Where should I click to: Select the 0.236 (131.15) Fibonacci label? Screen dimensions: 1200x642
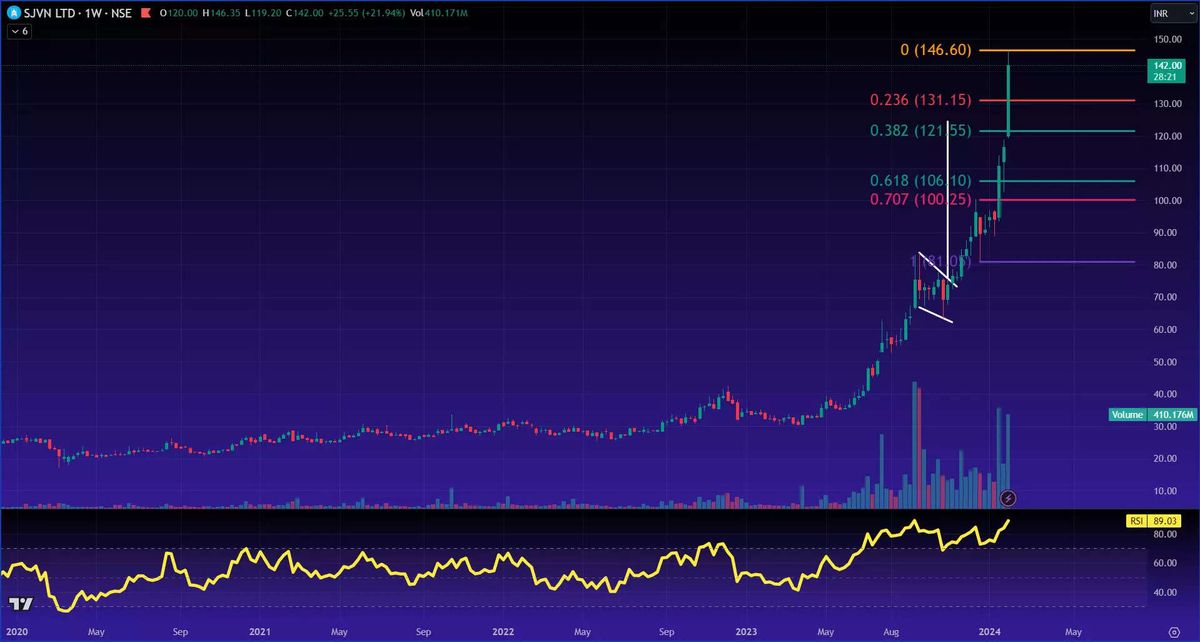coord(921,100)
